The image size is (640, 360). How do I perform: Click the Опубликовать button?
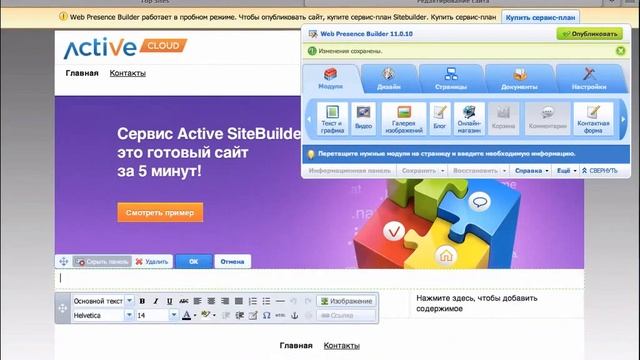[589, 34]
